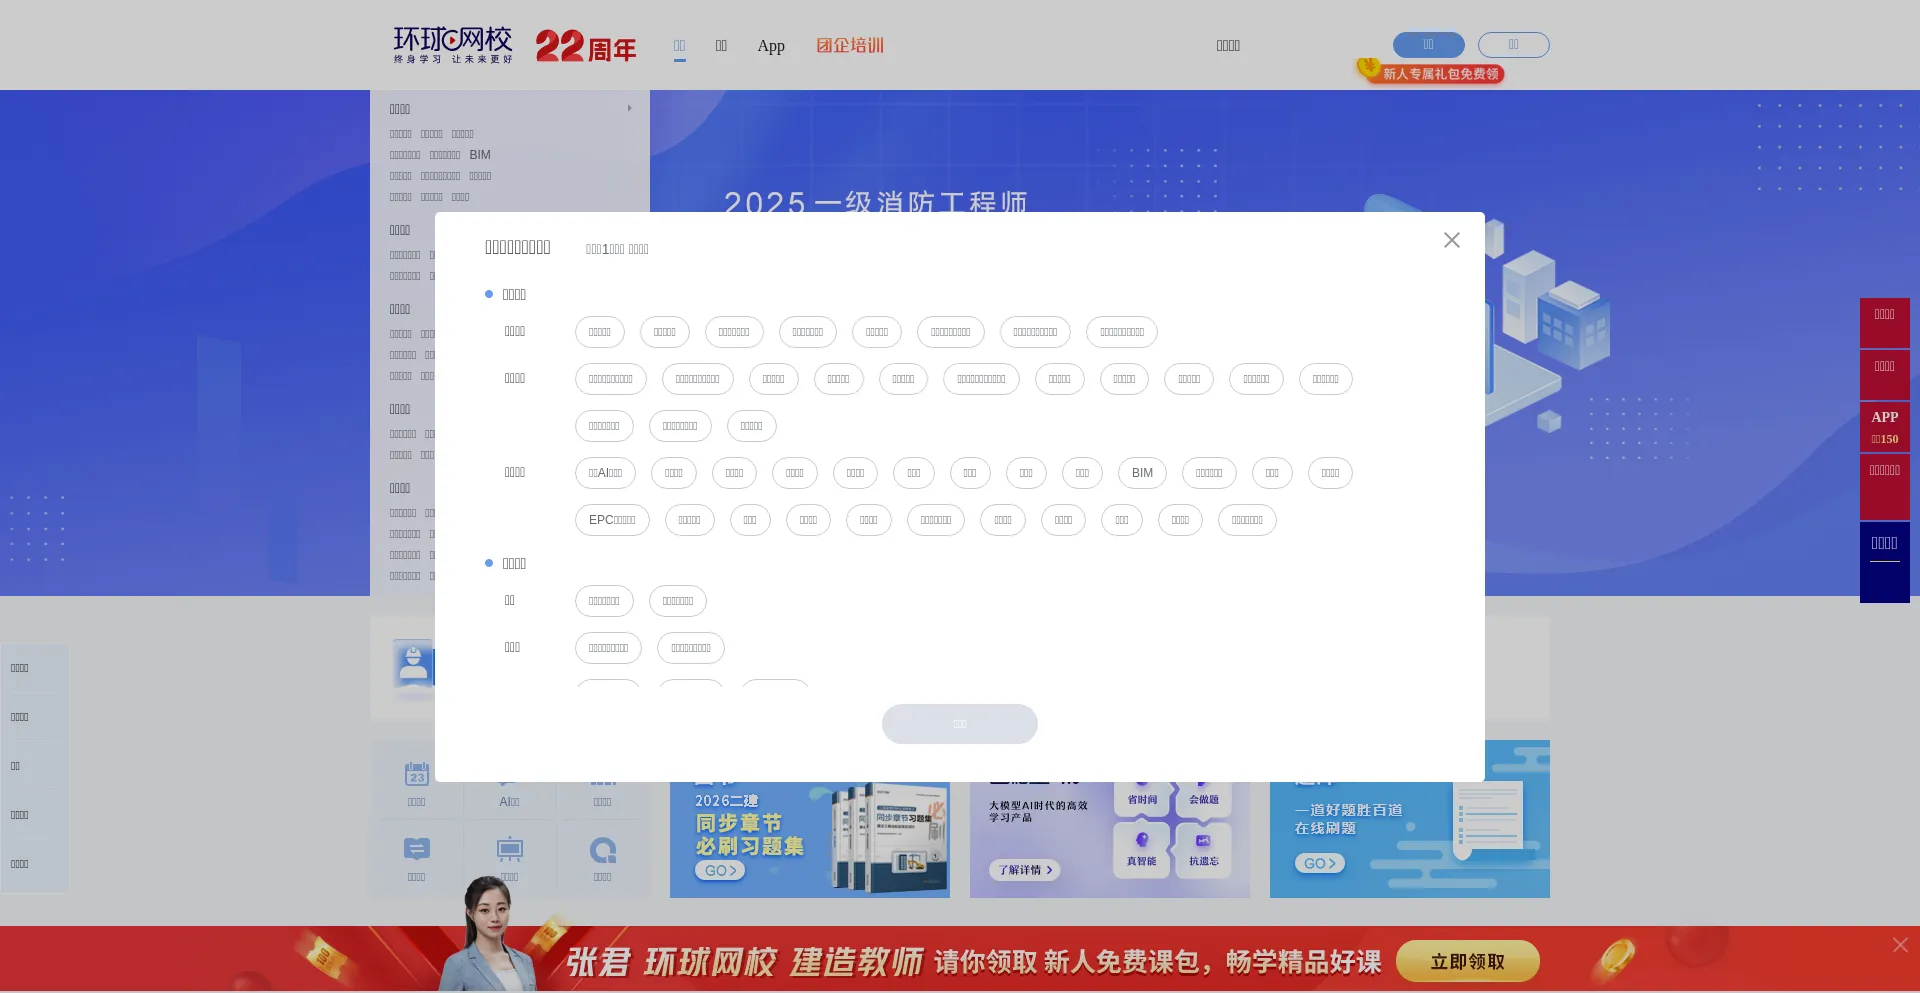Open the APP item in right floating sidebar
The image size is (1920, 993).
[x=1884, y=427]
